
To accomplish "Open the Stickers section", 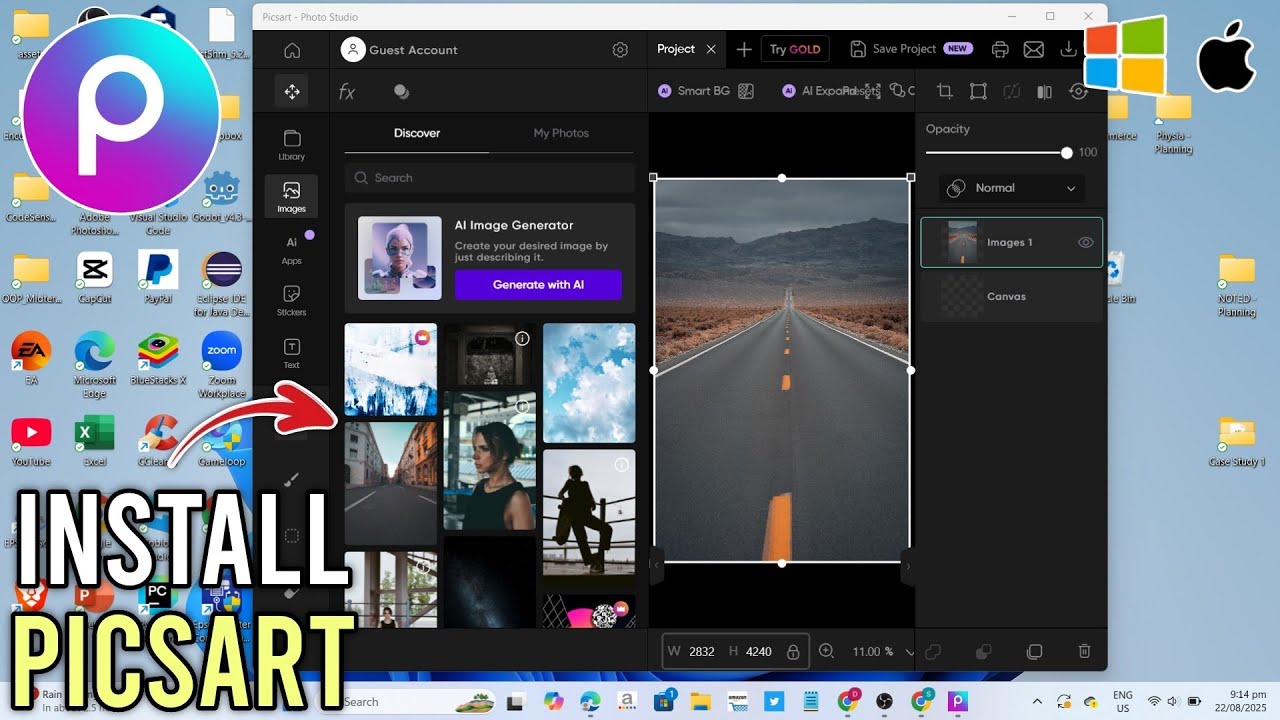I will click(292, 301).
